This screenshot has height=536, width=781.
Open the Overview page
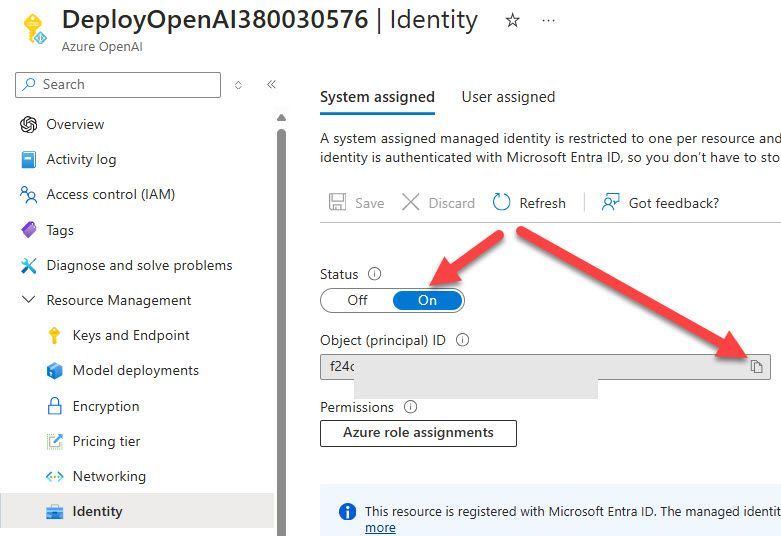coord(75,125)
